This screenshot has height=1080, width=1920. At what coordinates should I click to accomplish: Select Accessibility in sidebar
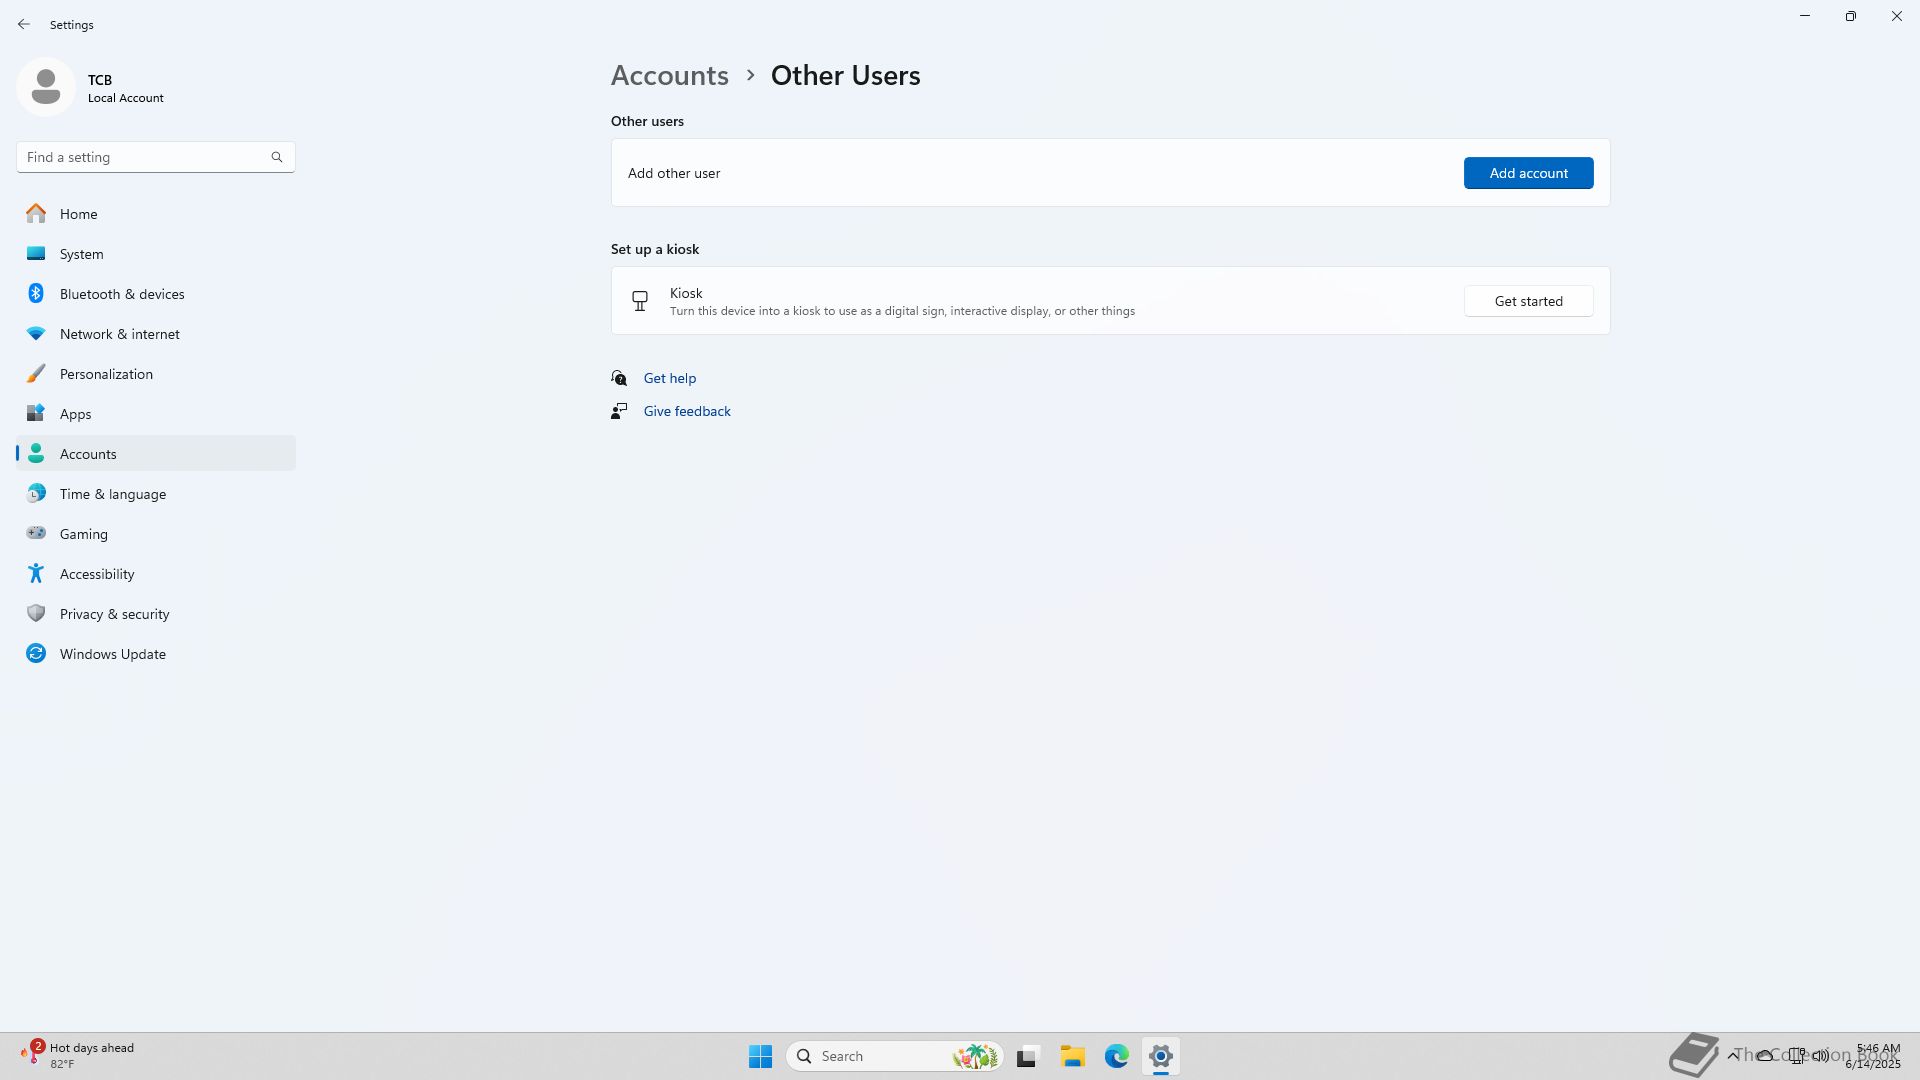point(96,574)
